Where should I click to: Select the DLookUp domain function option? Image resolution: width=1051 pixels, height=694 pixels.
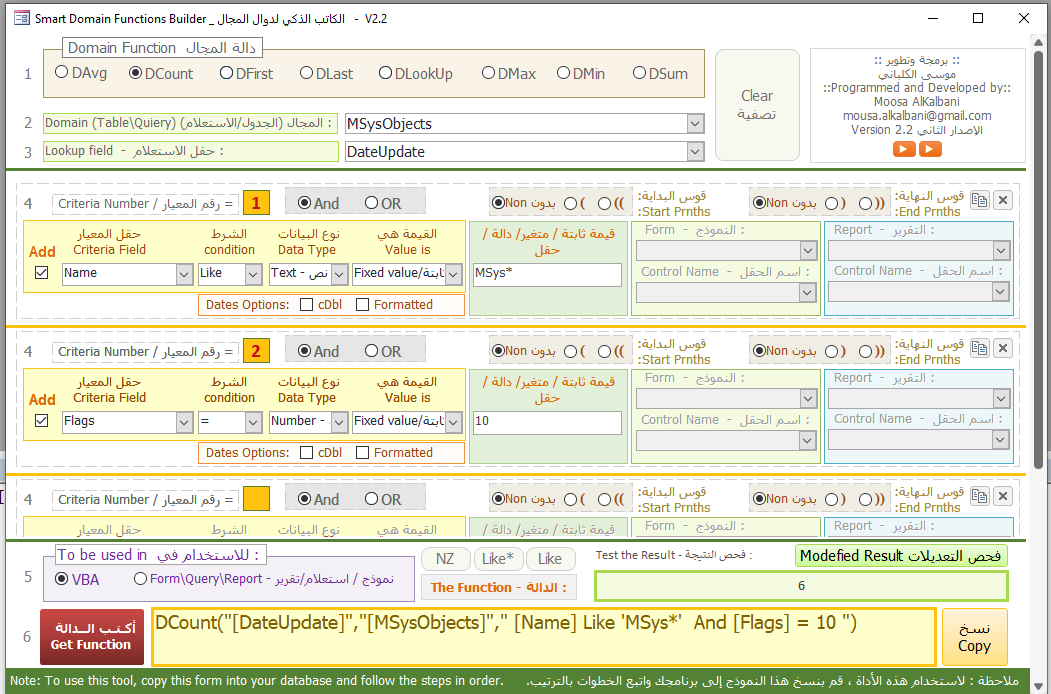tap(386, 73)
